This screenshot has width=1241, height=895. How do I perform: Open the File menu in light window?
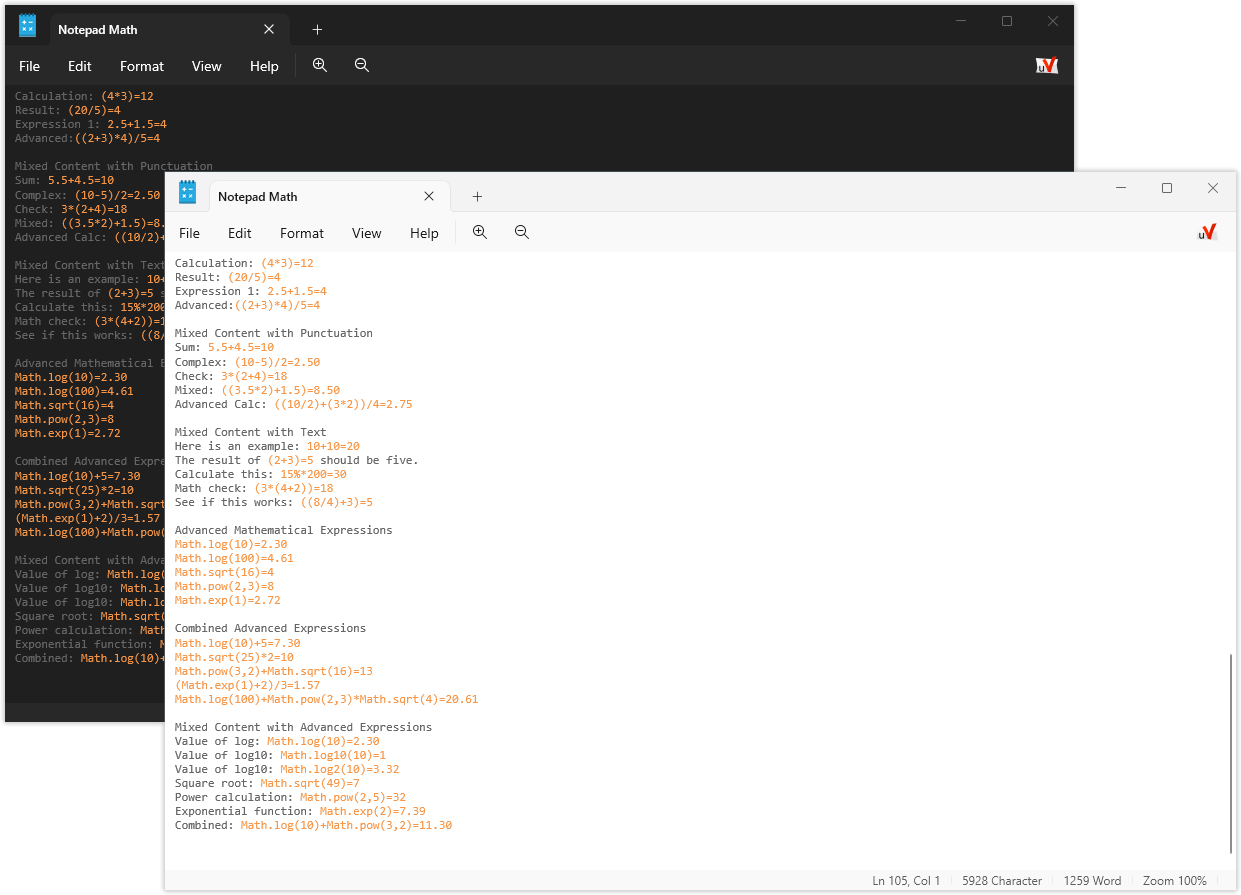pyautogui.click(x=189, y=233)
